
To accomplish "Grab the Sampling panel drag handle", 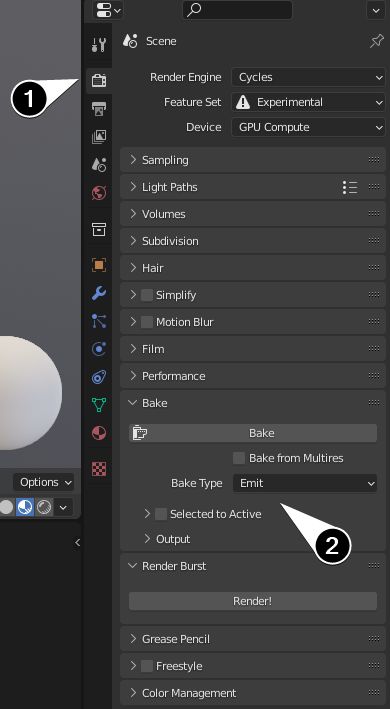I will point(374,160).
